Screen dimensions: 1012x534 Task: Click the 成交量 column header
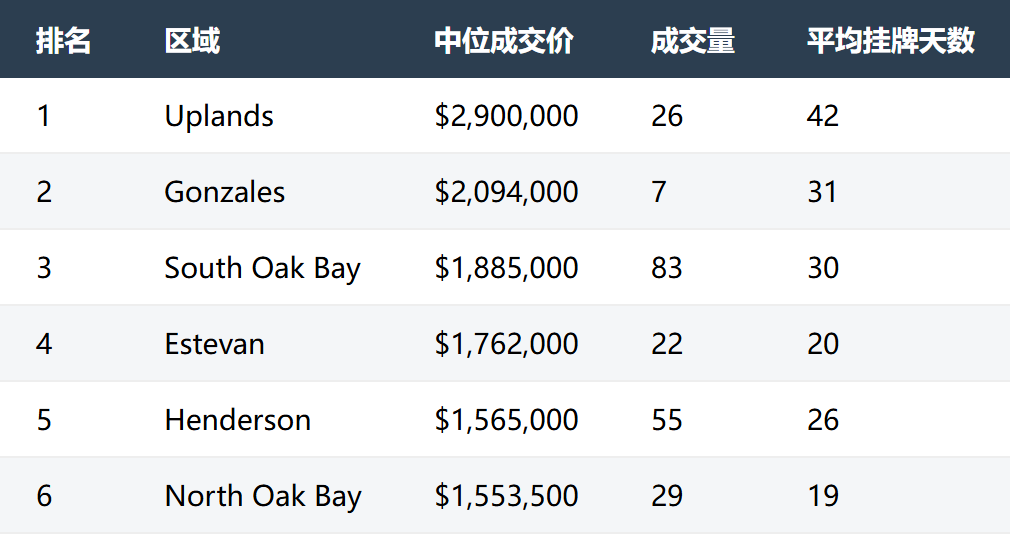click(692, 41)
